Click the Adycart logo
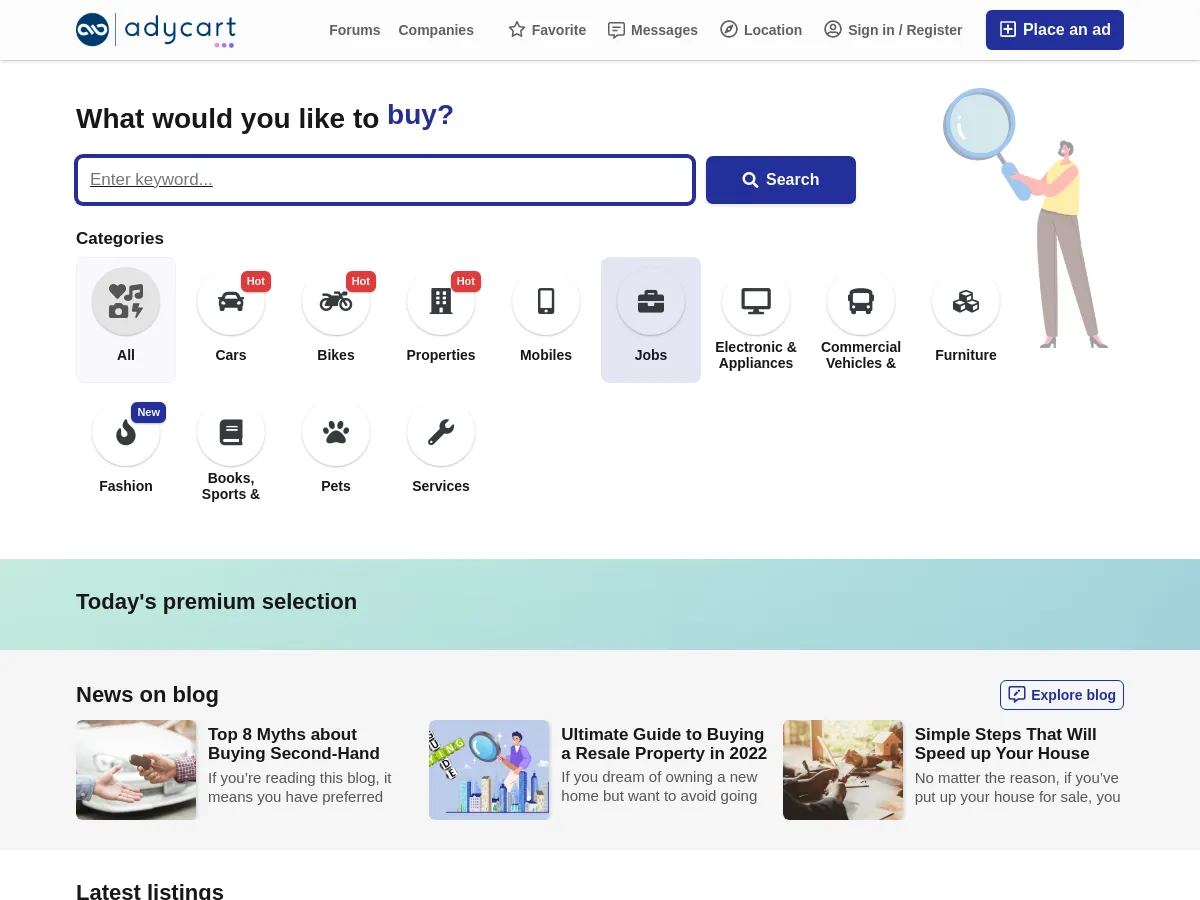 [x=155, y=30]
